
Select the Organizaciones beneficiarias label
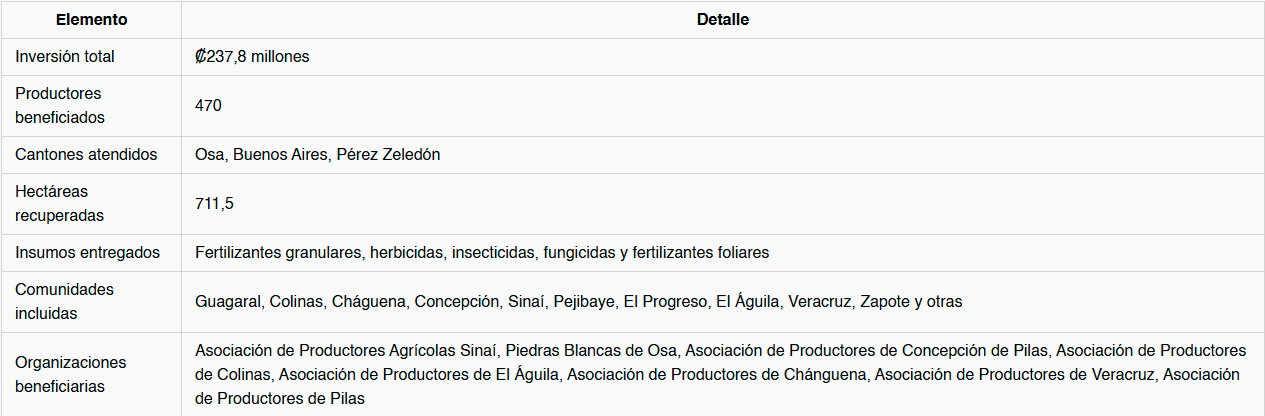[71, 374]
